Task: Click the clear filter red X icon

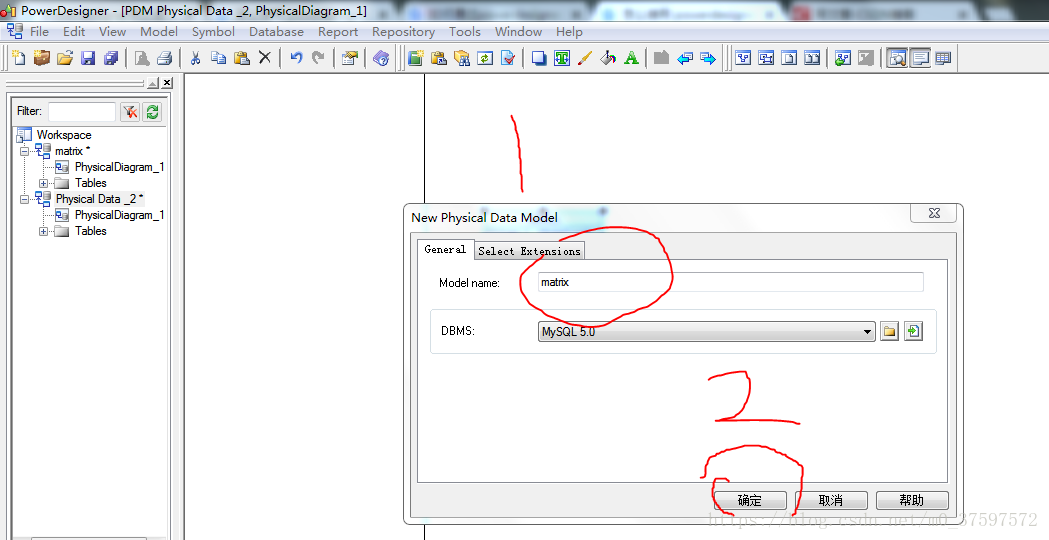Action: (x=130, y=112)
